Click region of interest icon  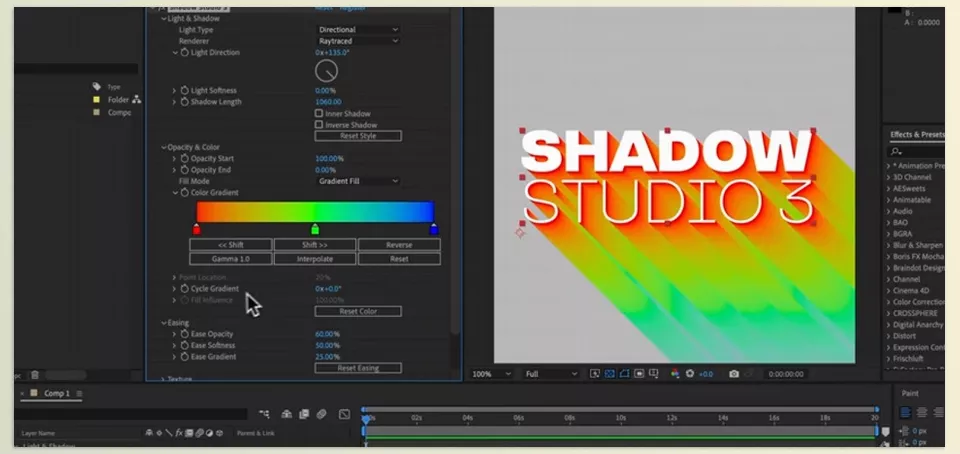click(x=639, y=373)
